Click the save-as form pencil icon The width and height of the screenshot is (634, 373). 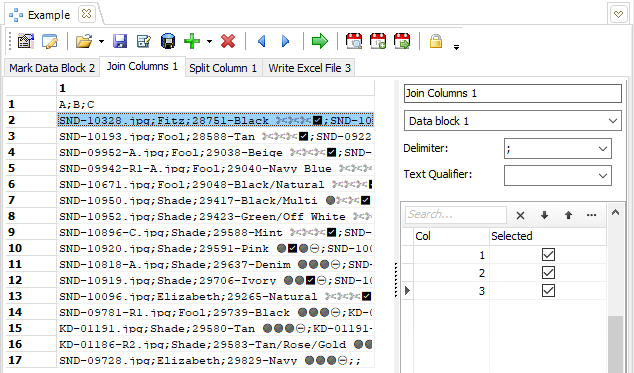[x=144, y=41]
